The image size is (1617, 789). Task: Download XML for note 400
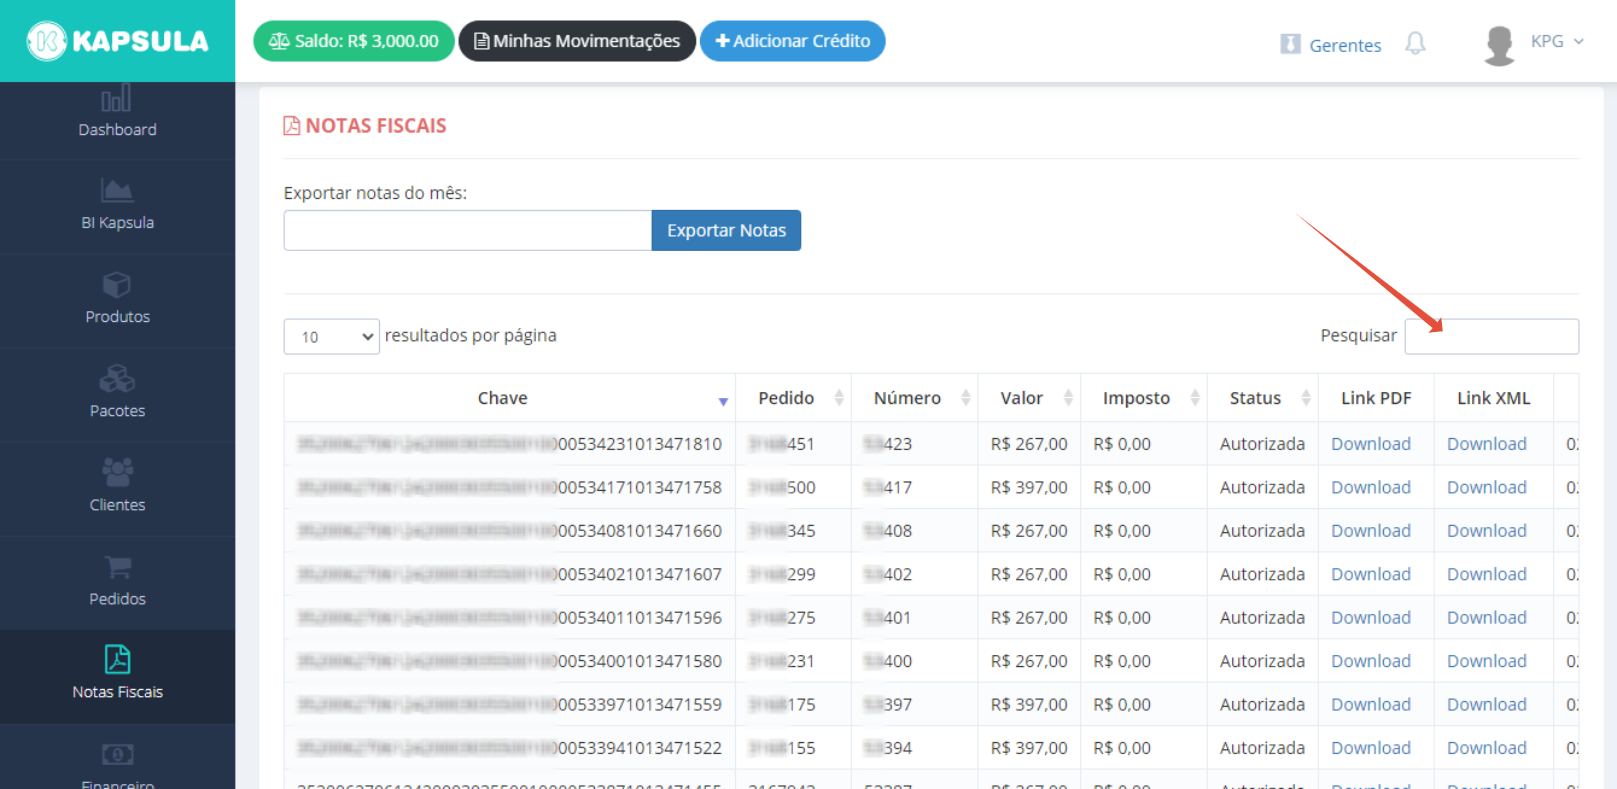pyautogui.click(x=1487, y=661)
